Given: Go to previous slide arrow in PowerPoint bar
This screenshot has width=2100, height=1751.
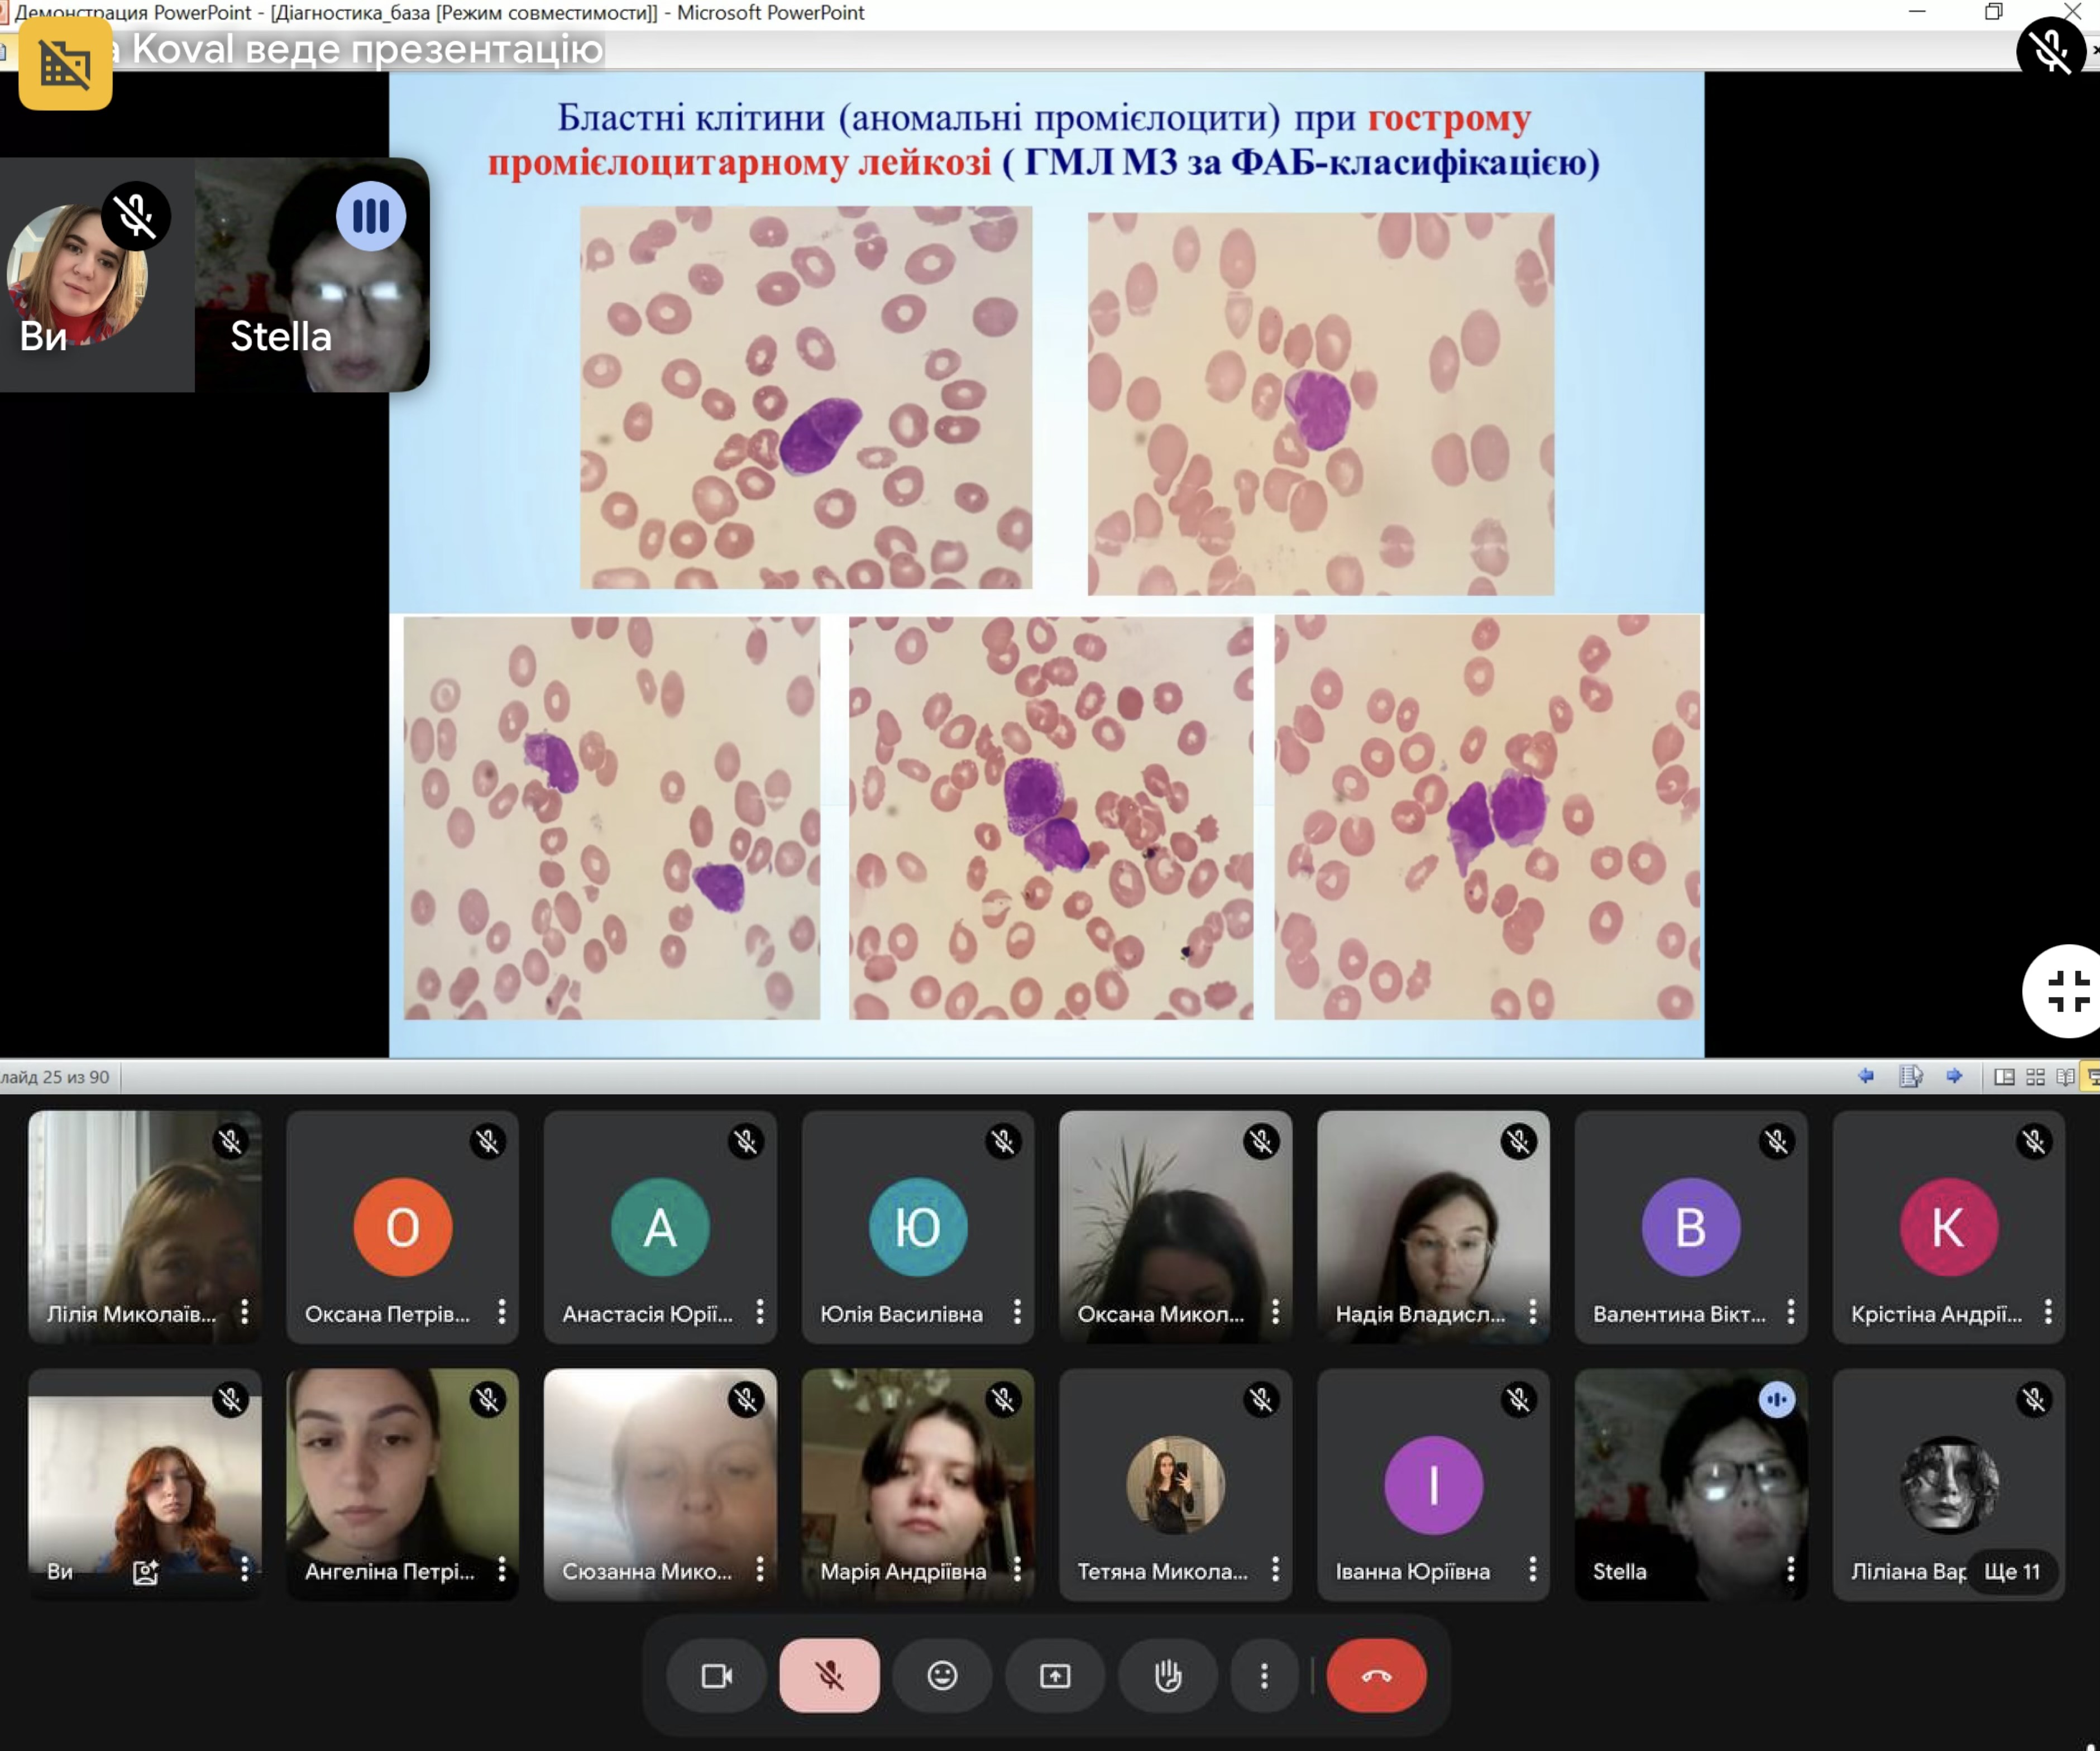Looking at the screenshot, I should coord(1866,1076).
